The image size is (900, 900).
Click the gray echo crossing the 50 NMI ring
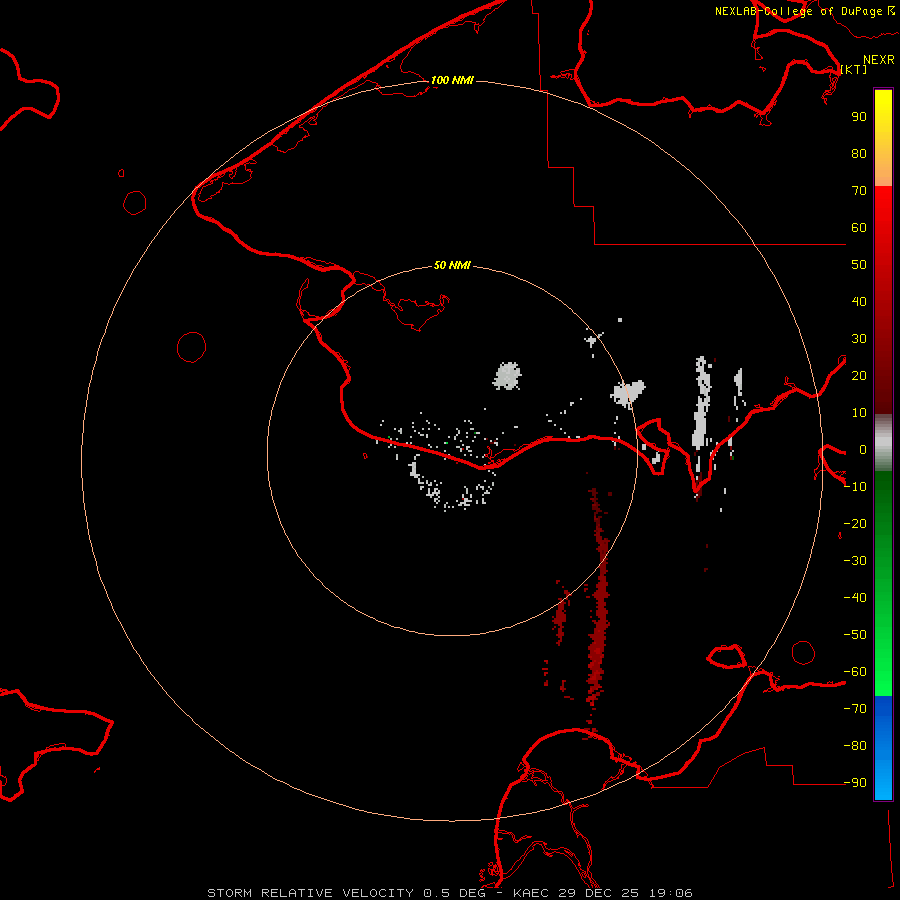627,394
